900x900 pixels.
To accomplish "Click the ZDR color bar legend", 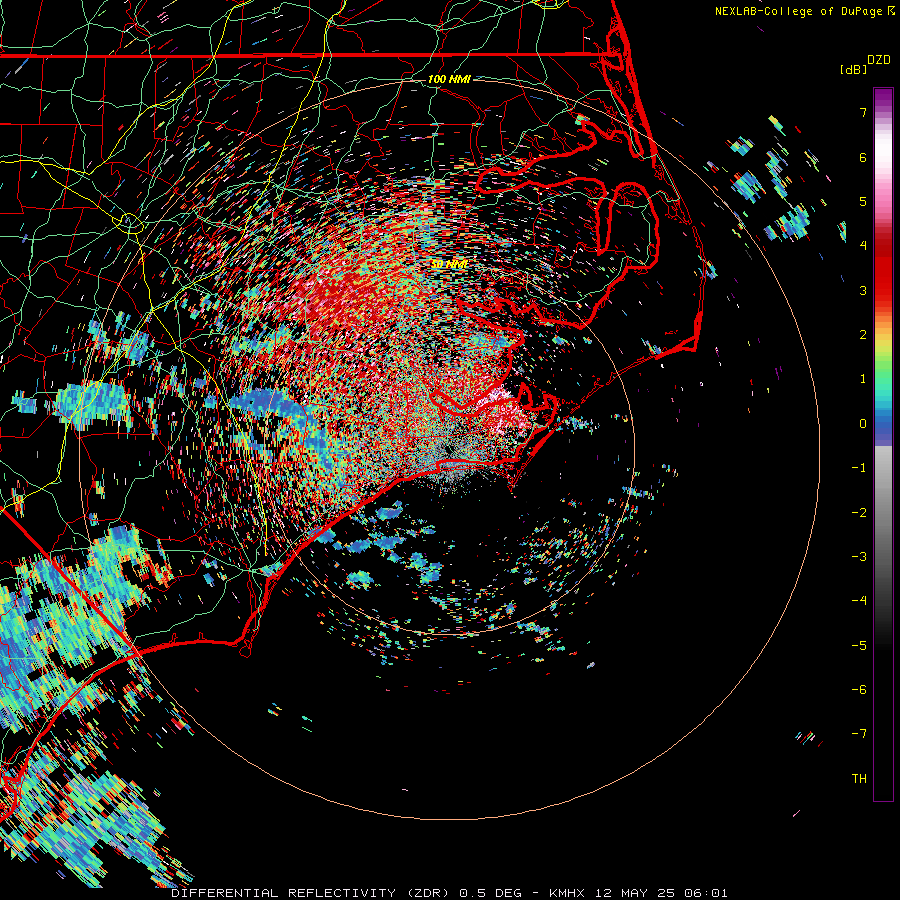I will pyautogui.click(x=883, y=444).
